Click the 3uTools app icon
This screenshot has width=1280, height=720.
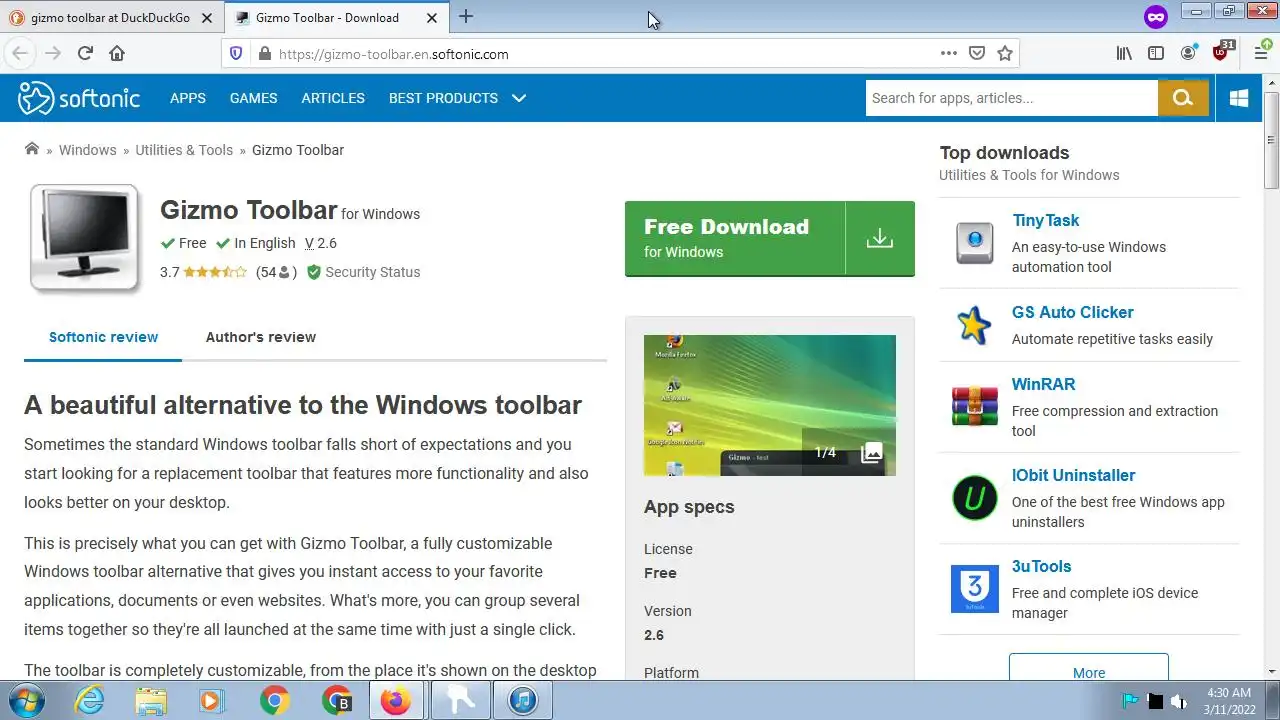974,589
